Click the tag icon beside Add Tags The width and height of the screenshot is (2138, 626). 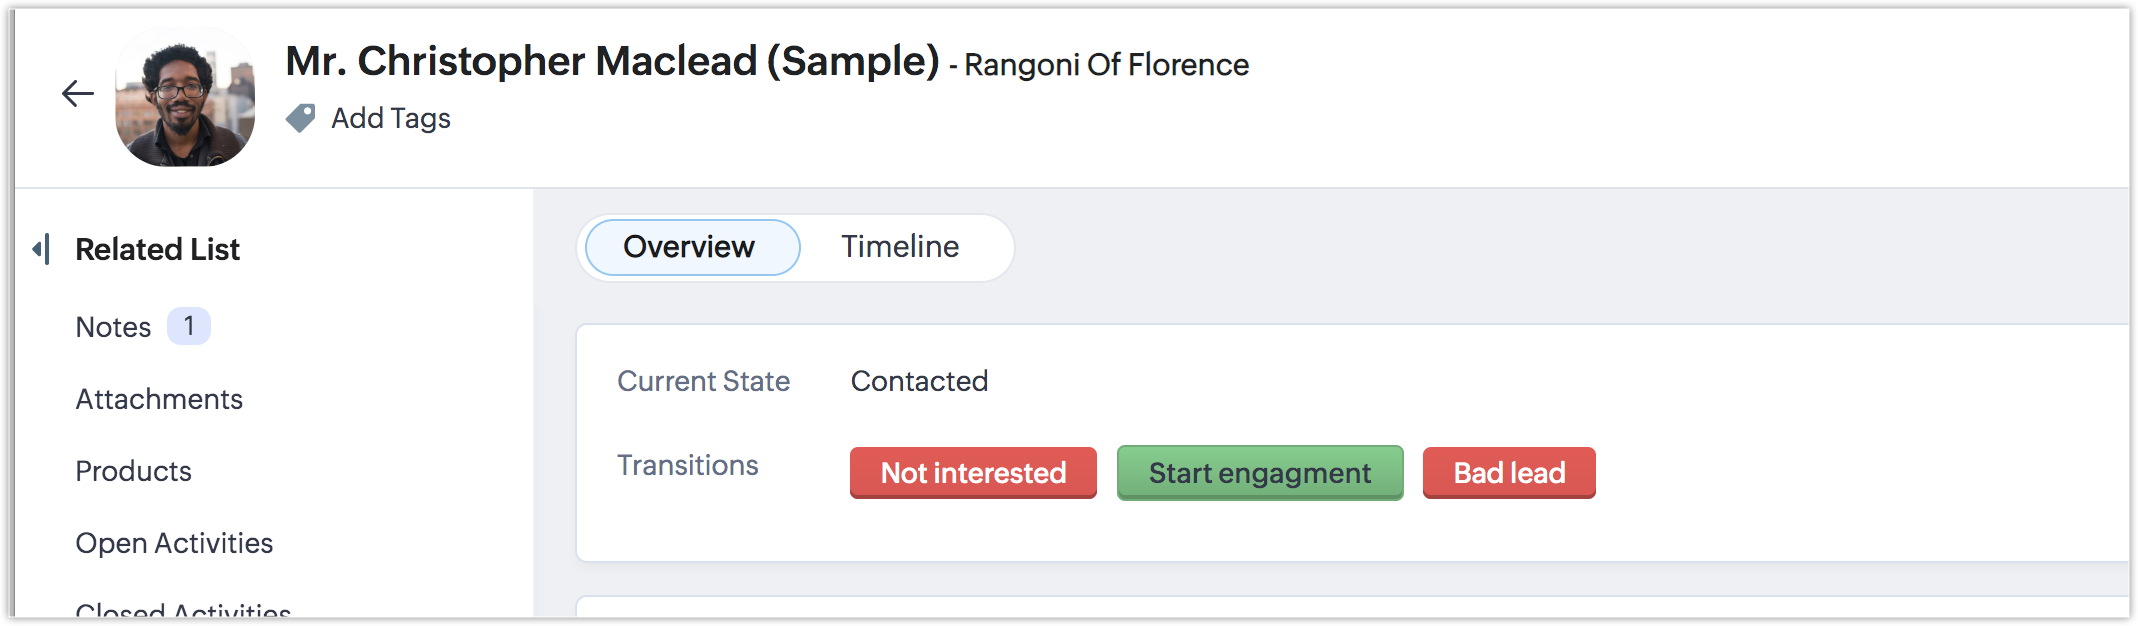click(300, 118)
